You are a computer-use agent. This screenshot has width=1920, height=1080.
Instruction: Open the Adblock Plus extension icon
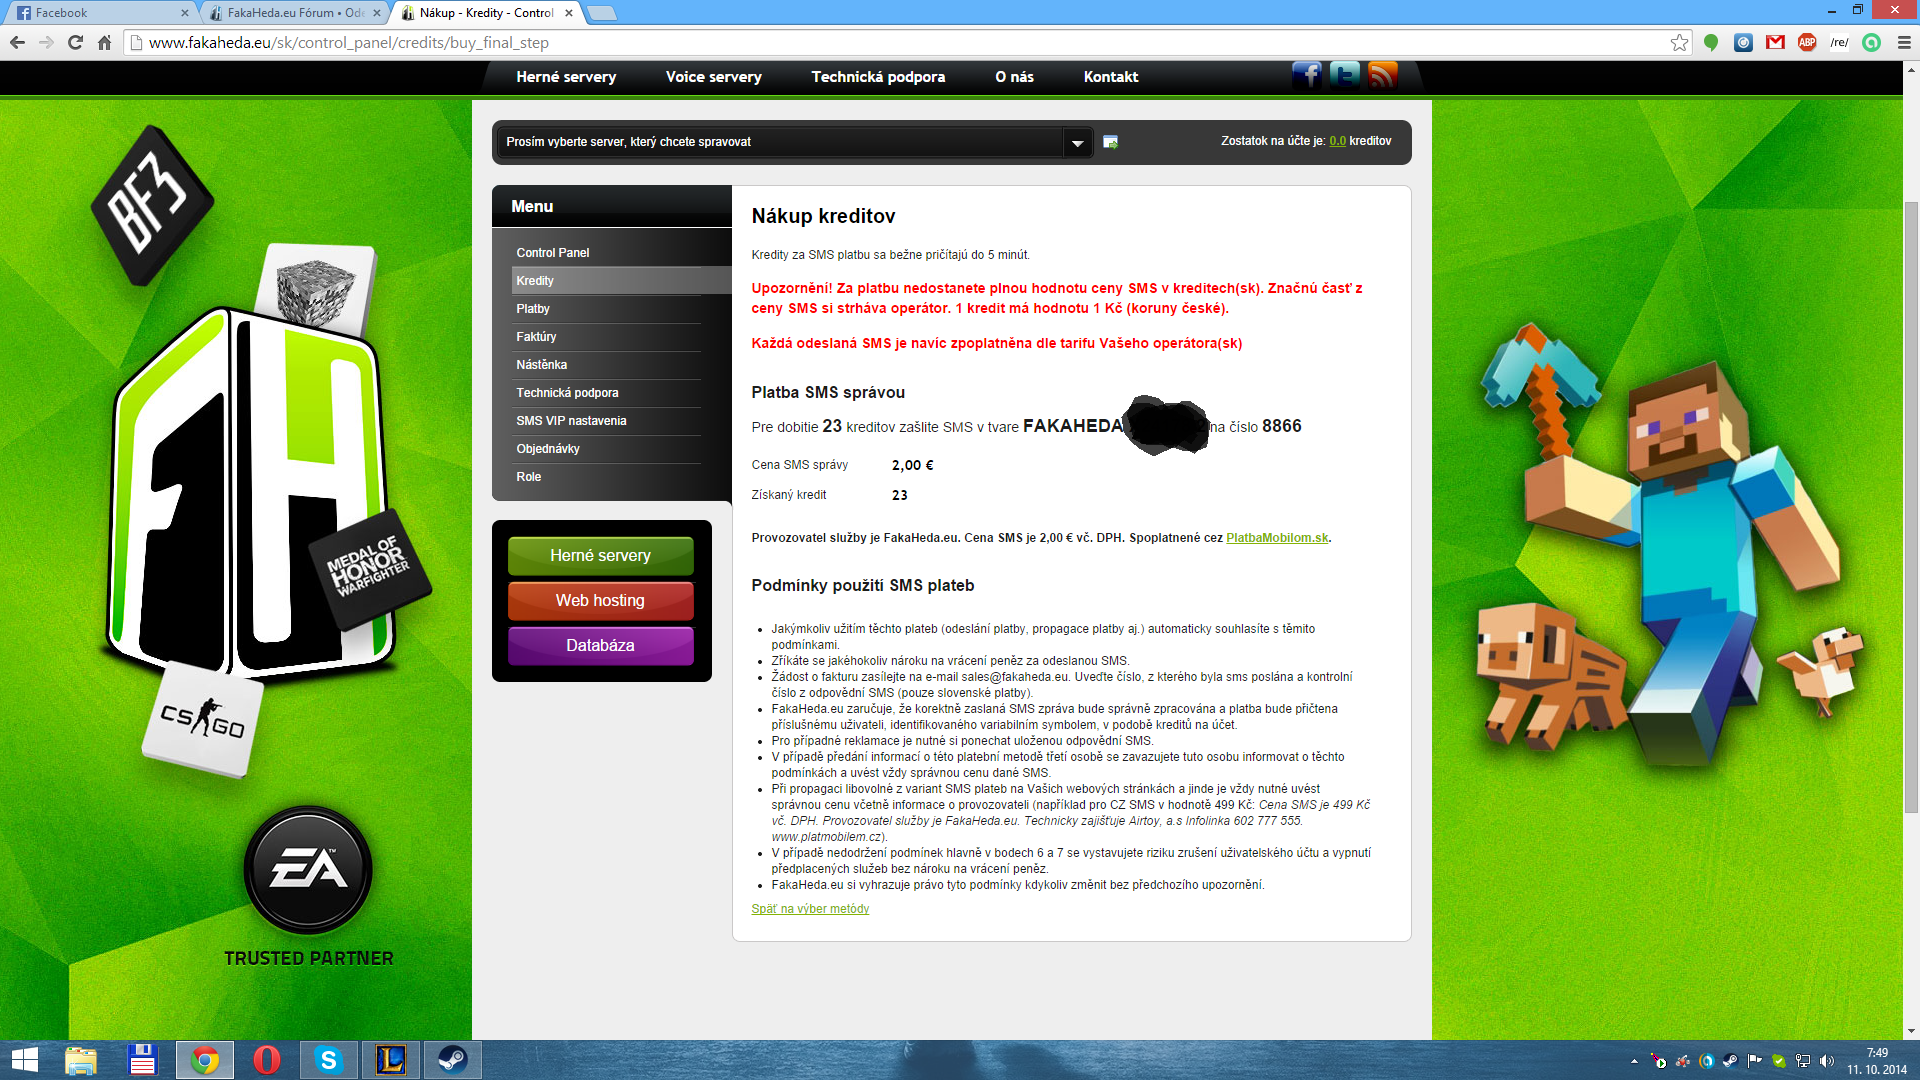click(x=1807, y=42)
